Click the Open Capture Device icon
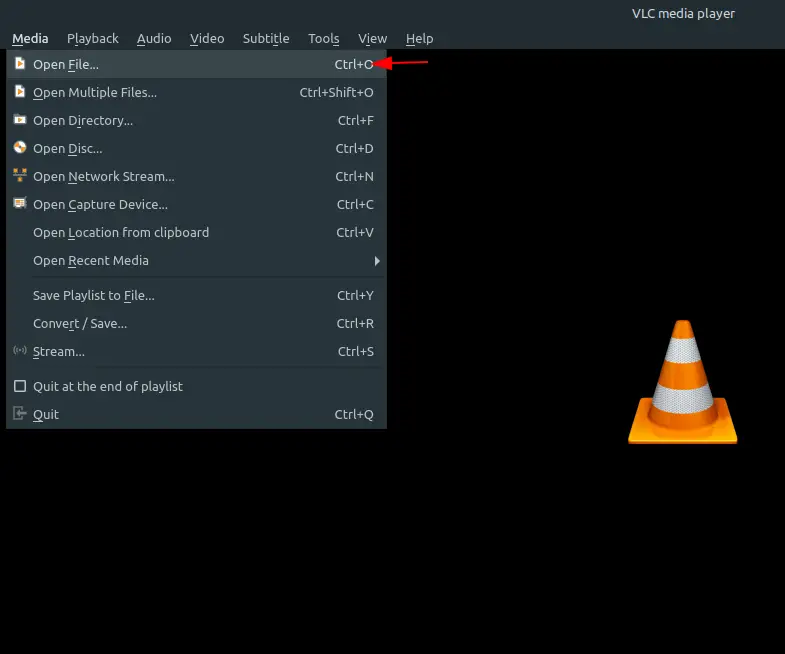 pyautogui.click(x=20, y=203)
